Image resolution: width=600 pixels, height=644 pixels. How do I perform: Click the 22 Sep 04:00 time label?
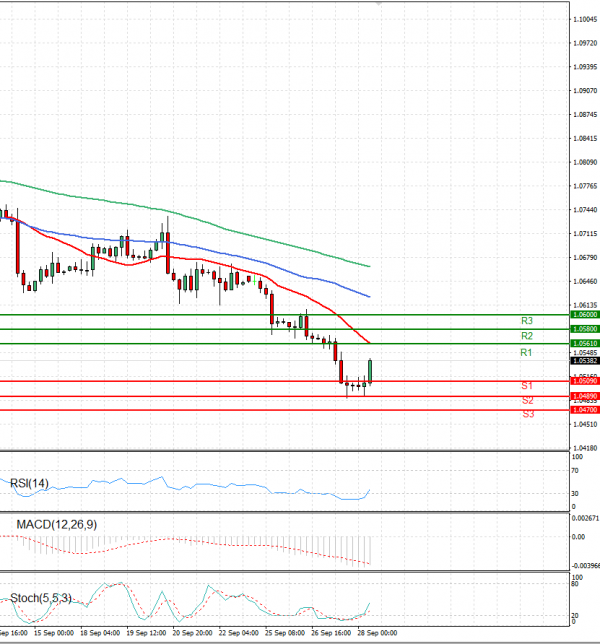(239, 633)
